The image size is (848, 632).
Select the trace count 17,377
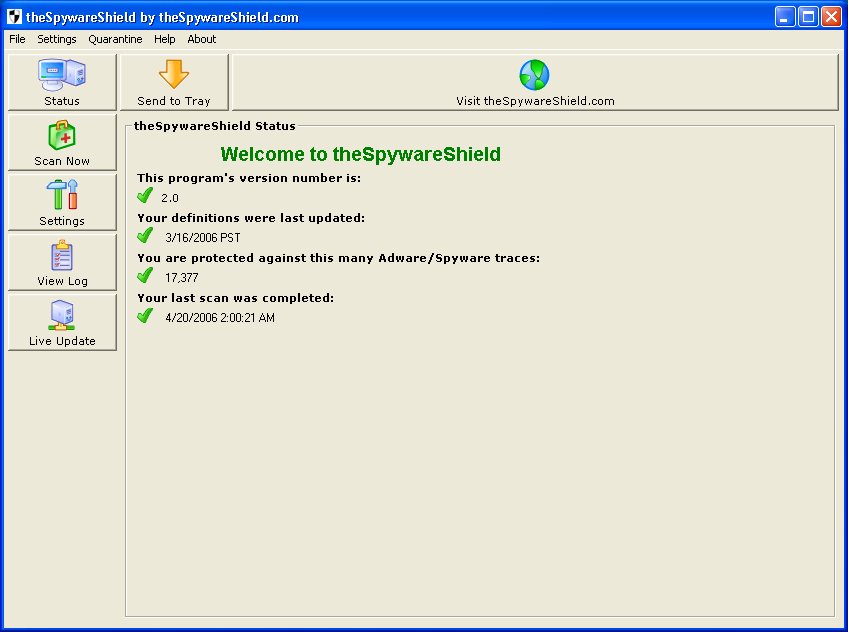pos(182,278)
